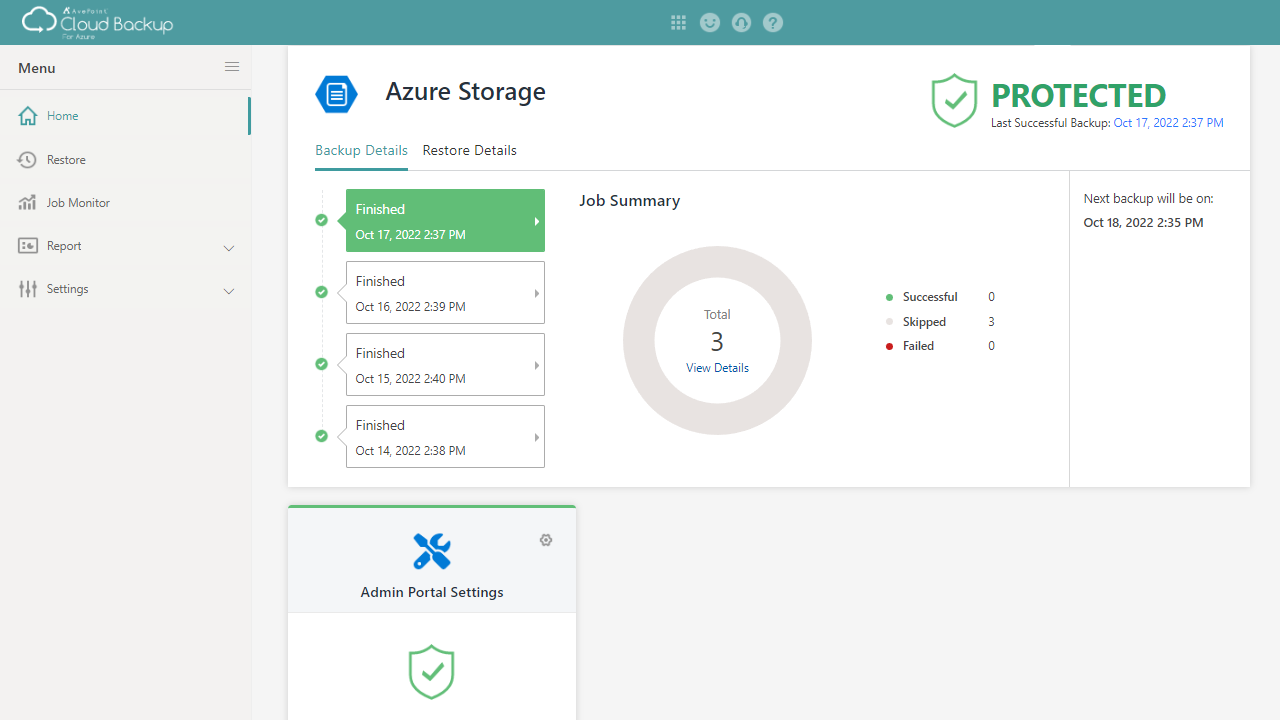Open Admin Portal Settings gear icon
Screen dimensions: 1280x720
[546, 540]
